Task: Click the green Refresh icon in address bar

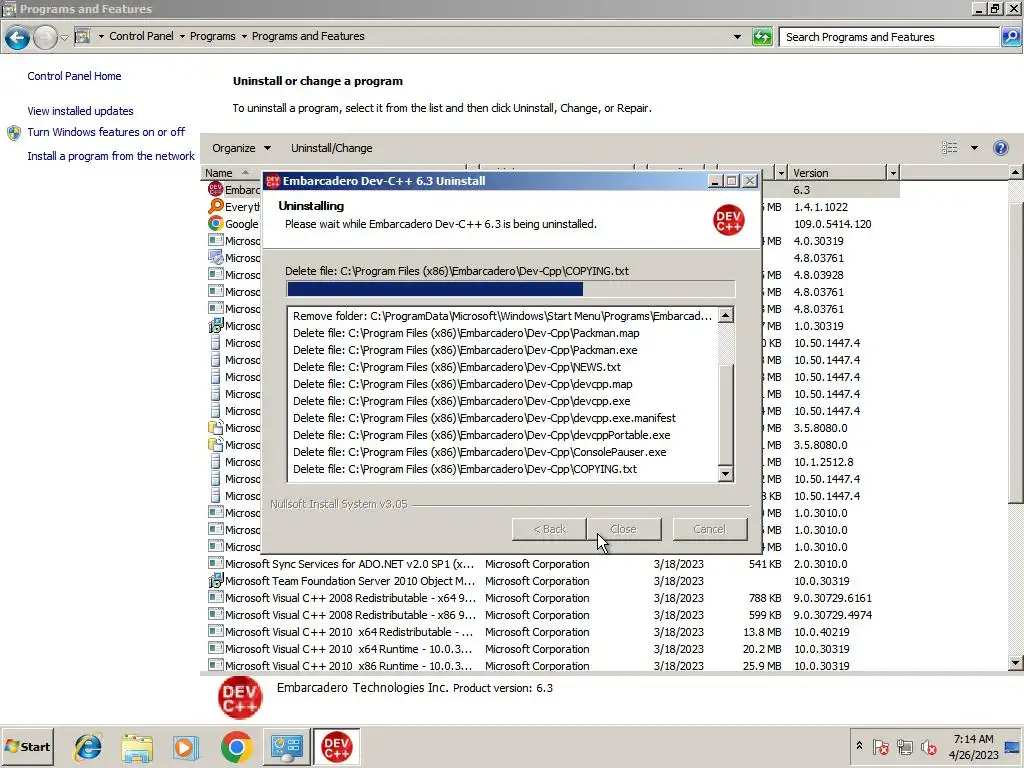Action: coord(762,37)
